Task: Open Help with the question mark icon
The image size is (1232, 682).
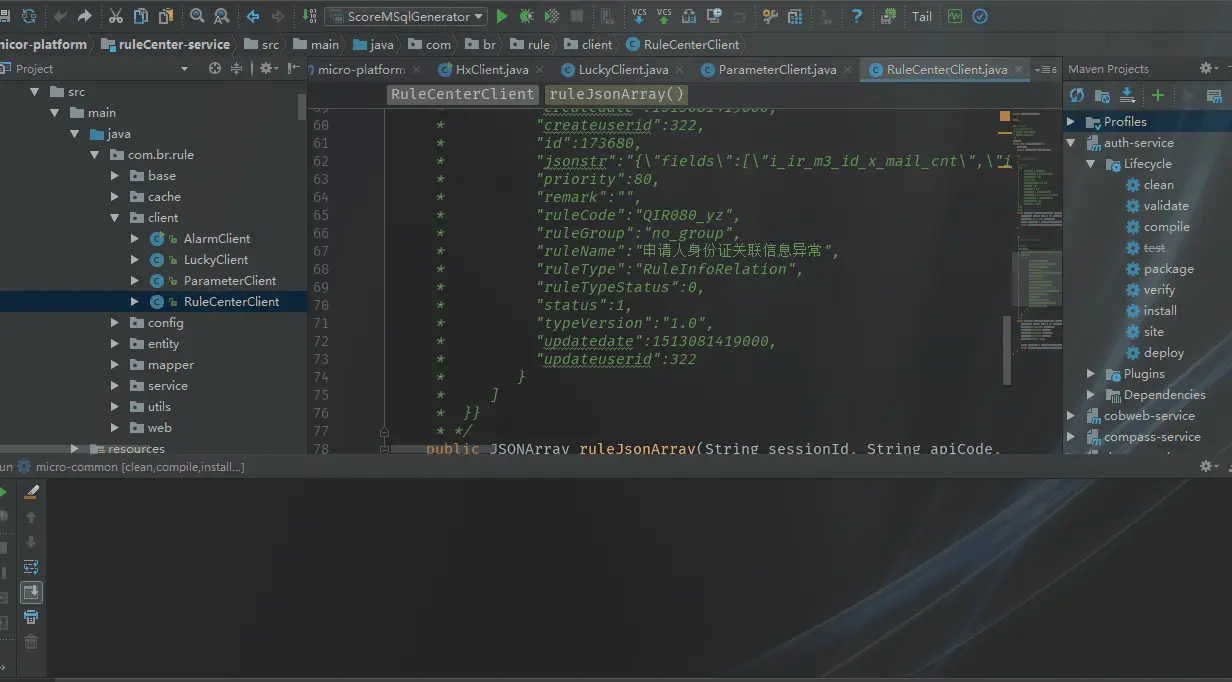Action: pos(857,16)
